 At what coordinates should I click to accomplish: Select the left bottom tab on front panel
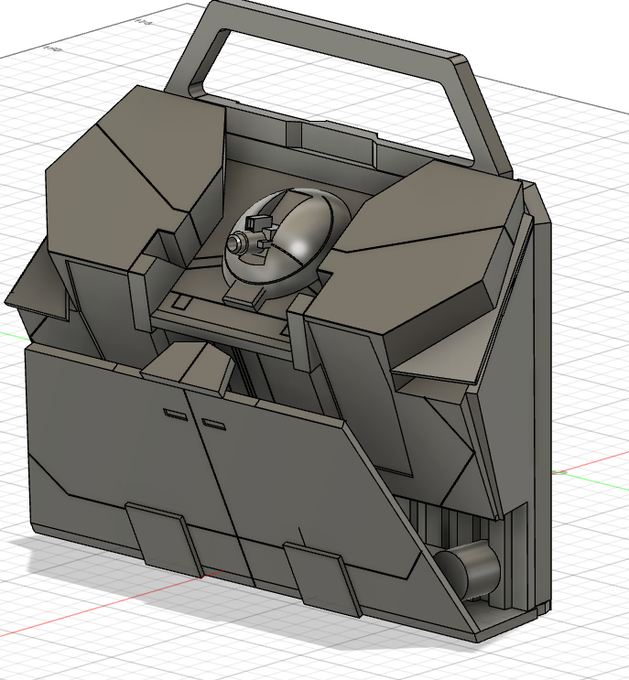[x=164, y=539]
